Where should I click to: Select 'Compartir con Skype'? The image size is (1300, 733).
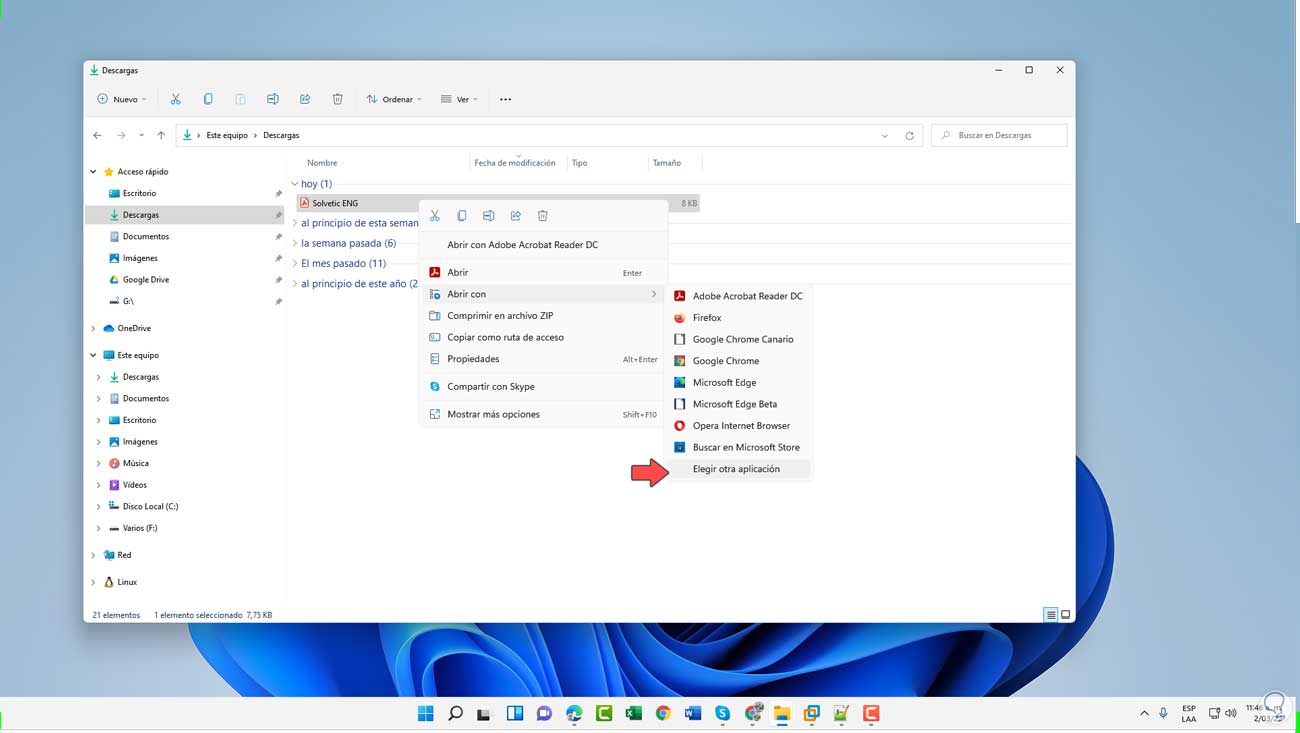543,386
